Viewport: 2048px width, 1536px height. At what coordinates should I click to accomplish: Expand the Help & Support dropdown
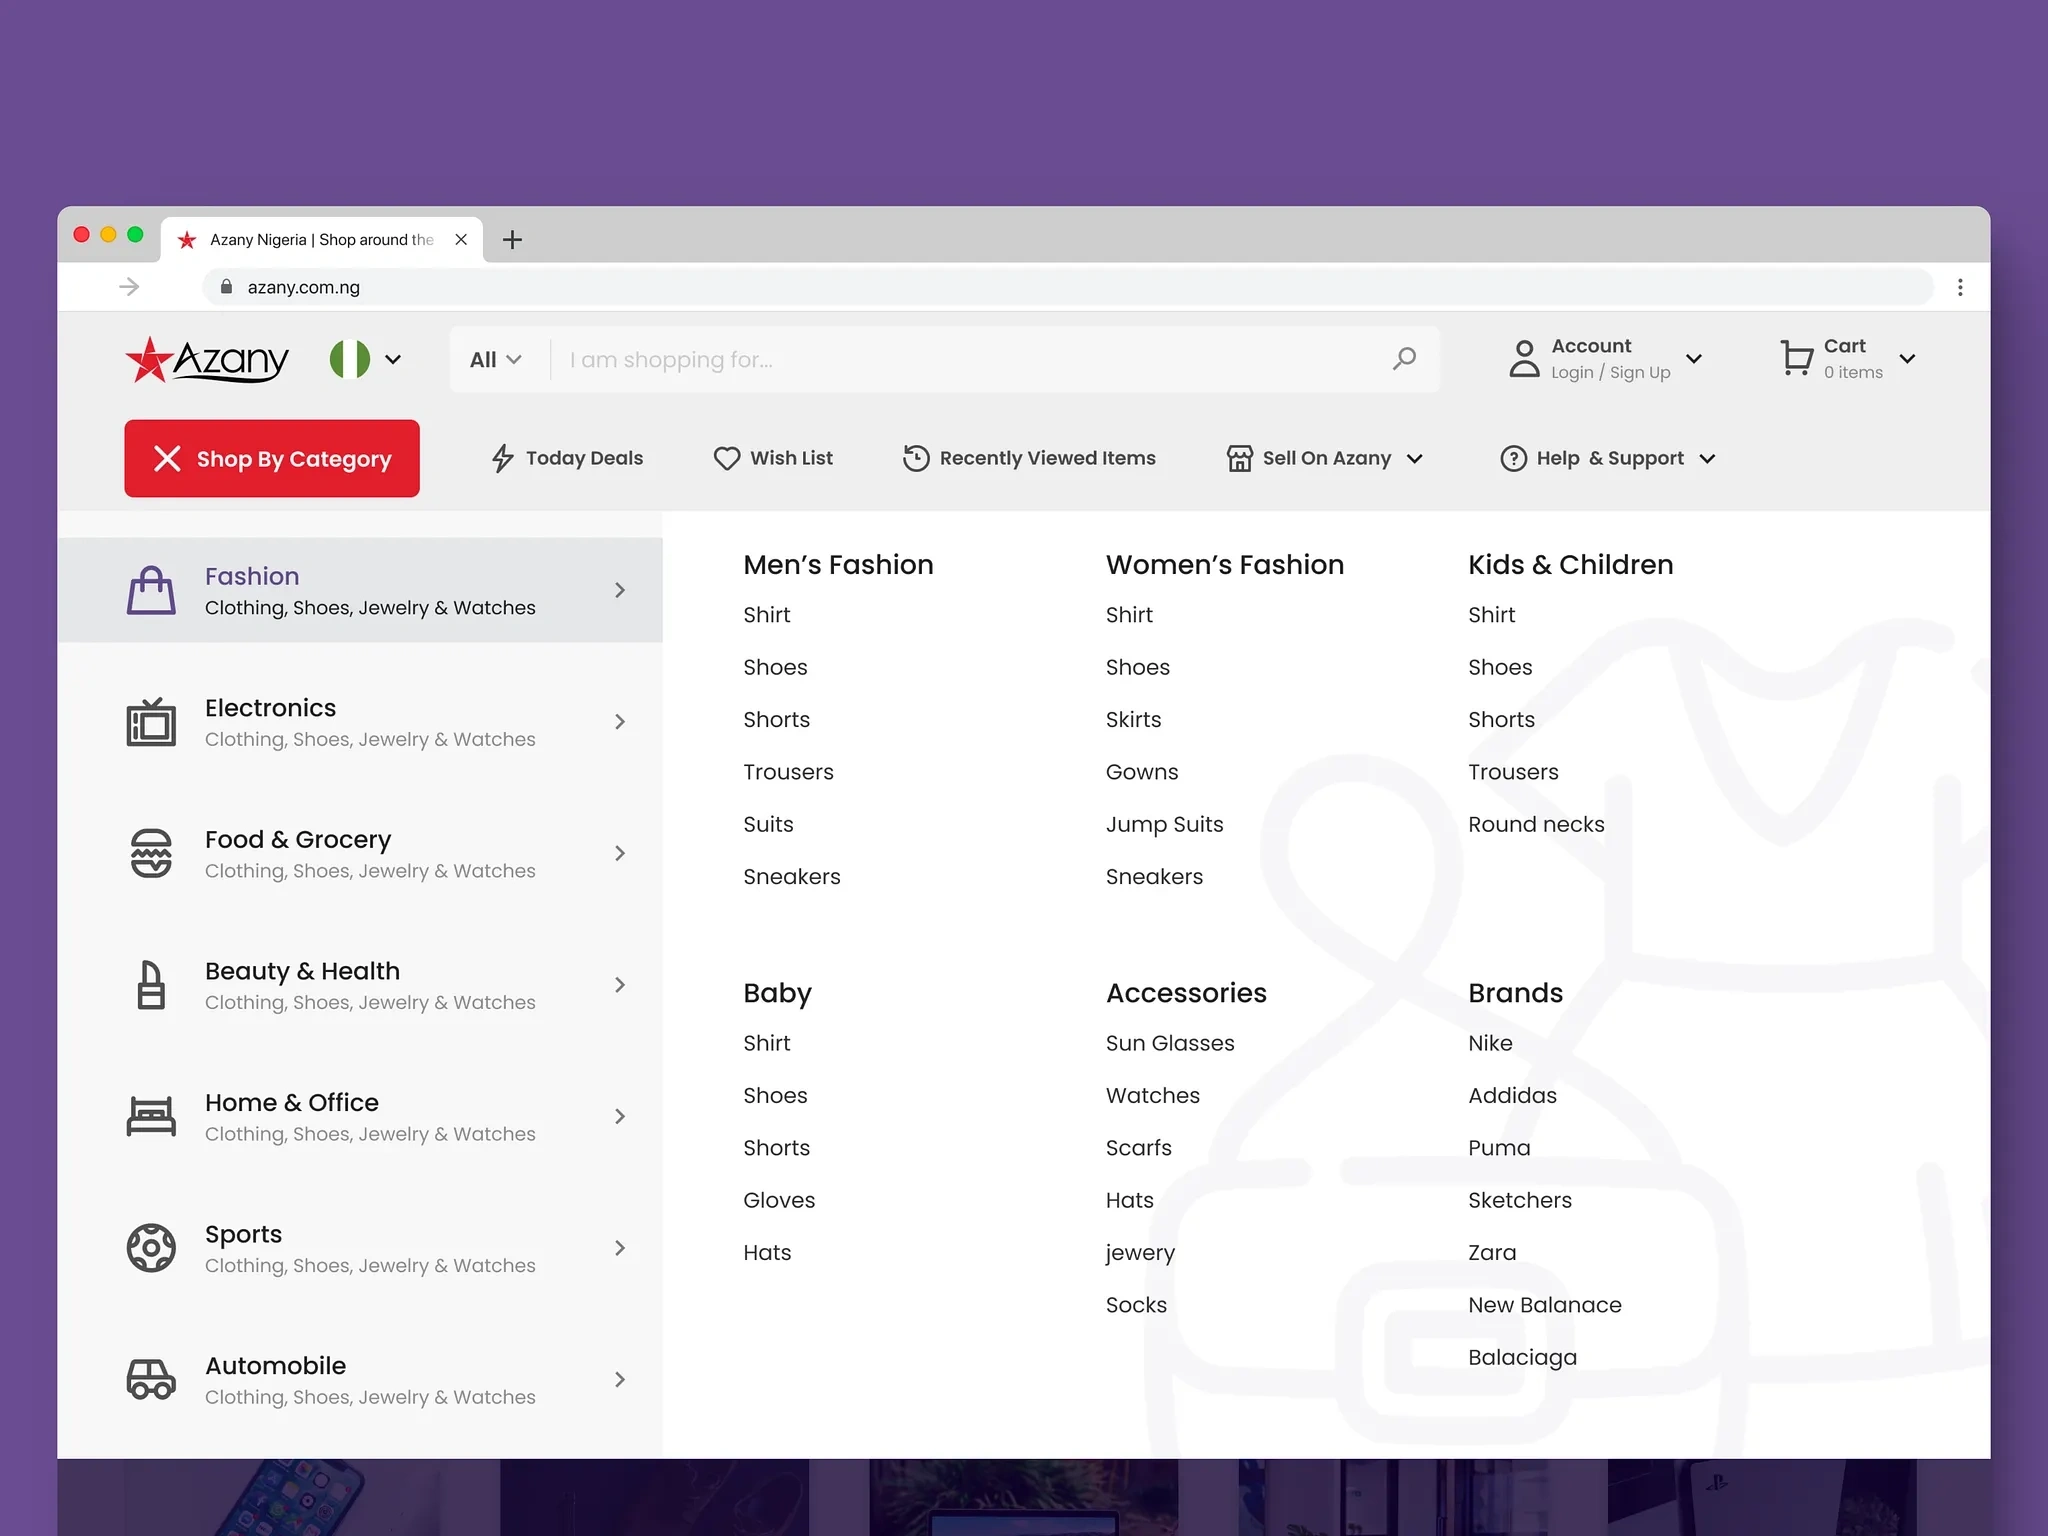(1608, 458)
